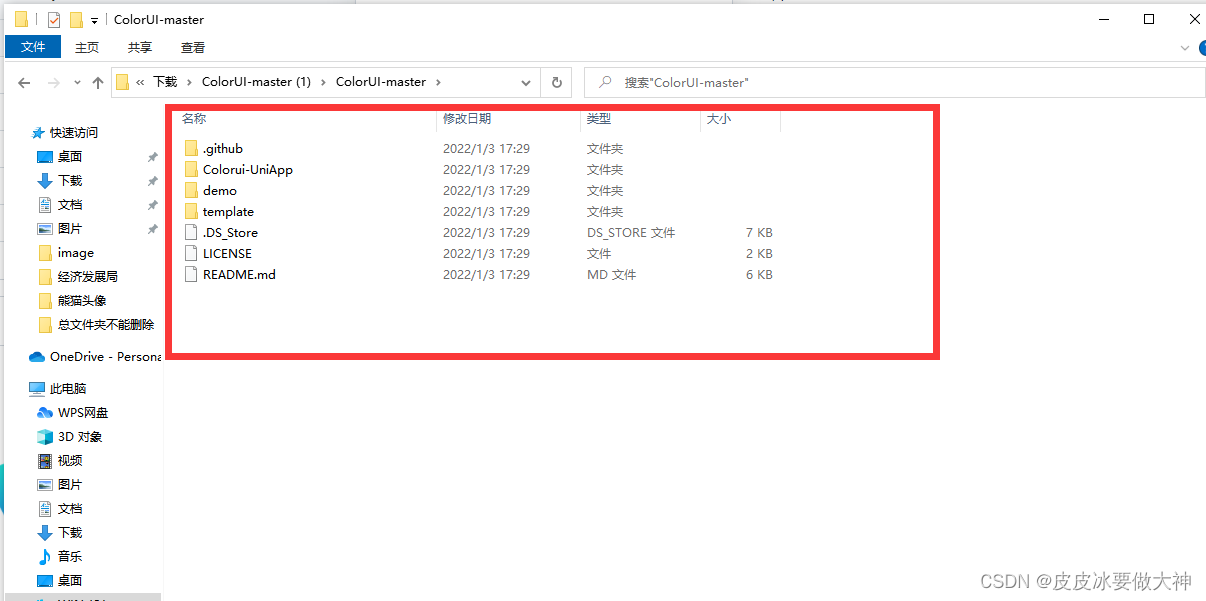This screenshot has width=1206, height=601.
Task: Switch to the 共享 ribbon tab
Action: [x=140, y=47]
